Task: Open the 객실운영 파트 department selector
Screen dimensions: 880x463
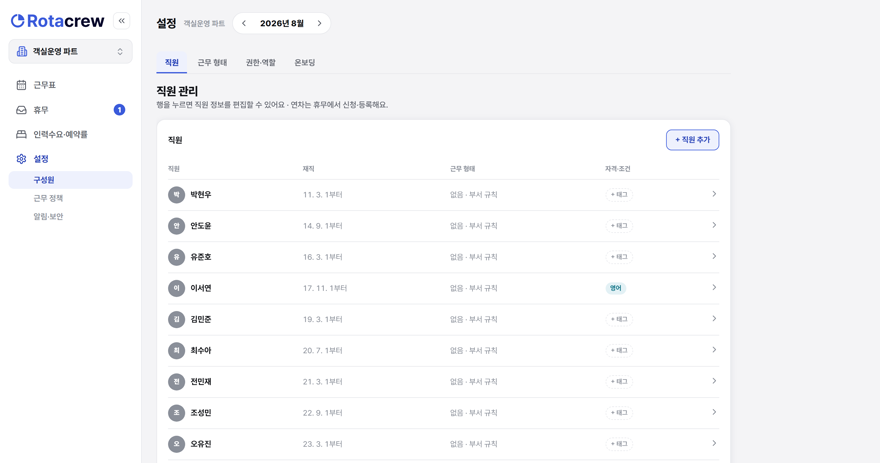Action: click(71, 52)
